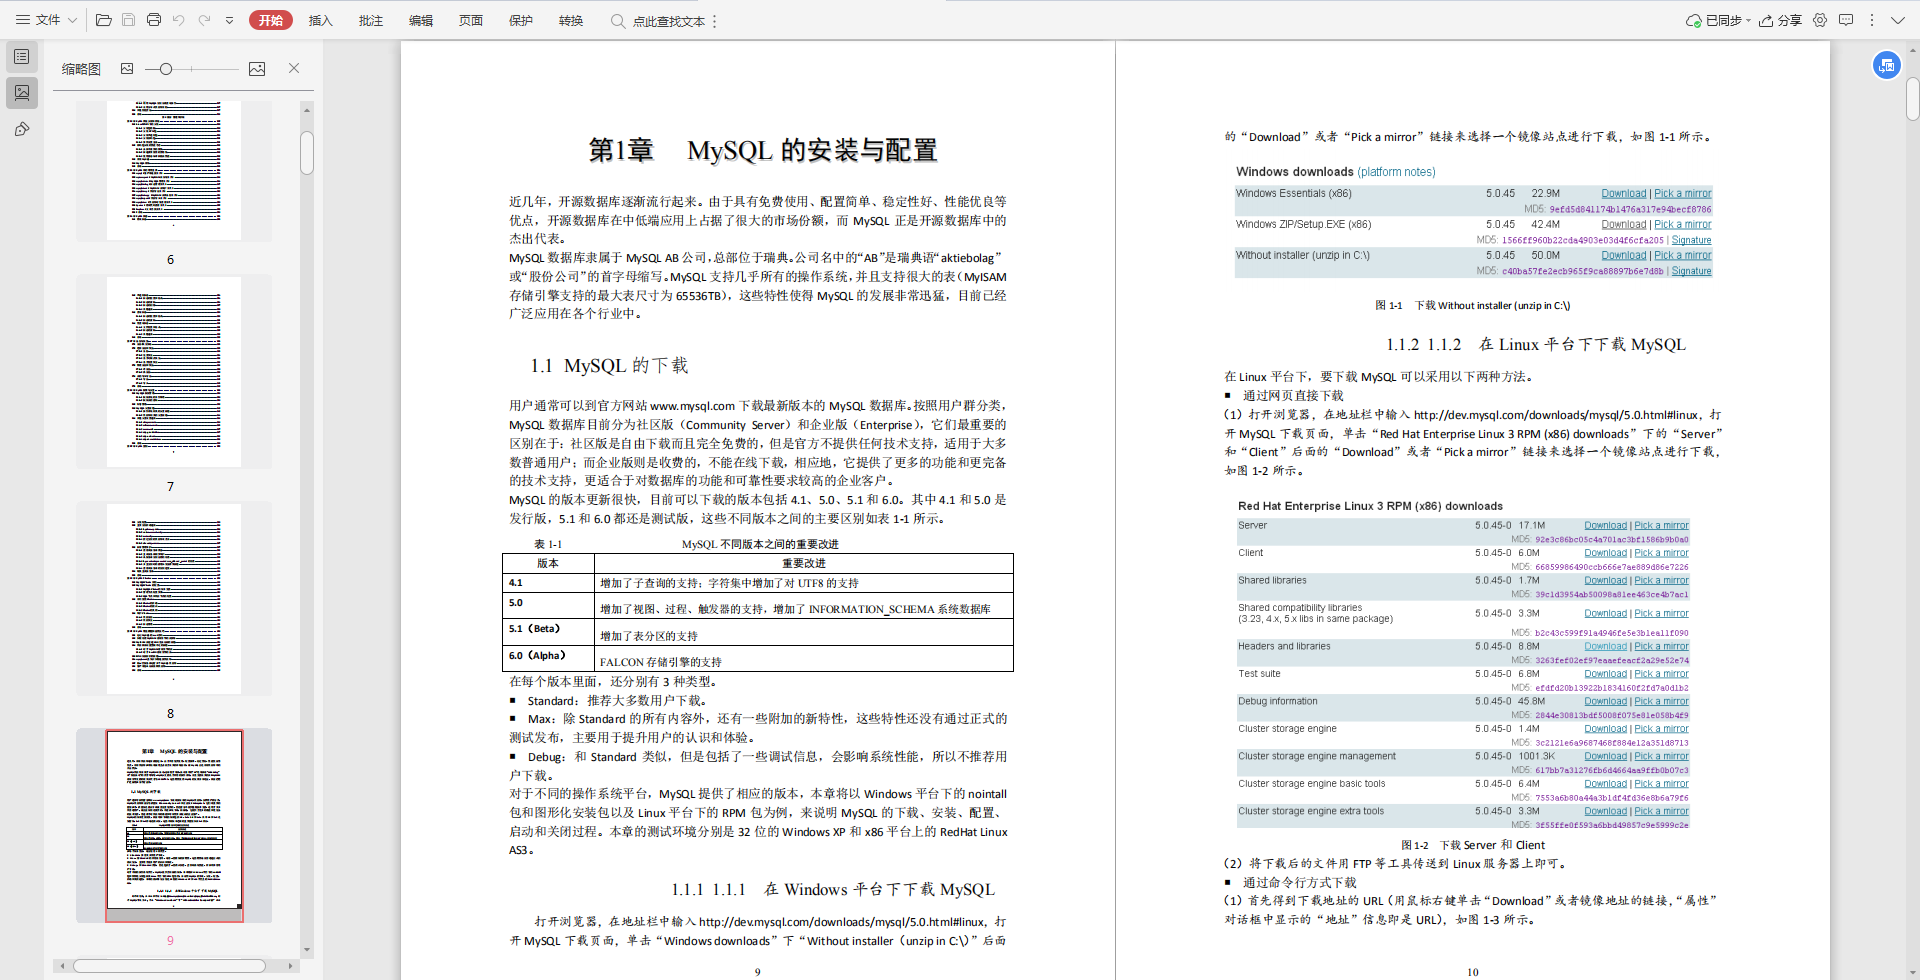
Task: Click the blue floating convert-to-Word button
Action: (1886, 65)
